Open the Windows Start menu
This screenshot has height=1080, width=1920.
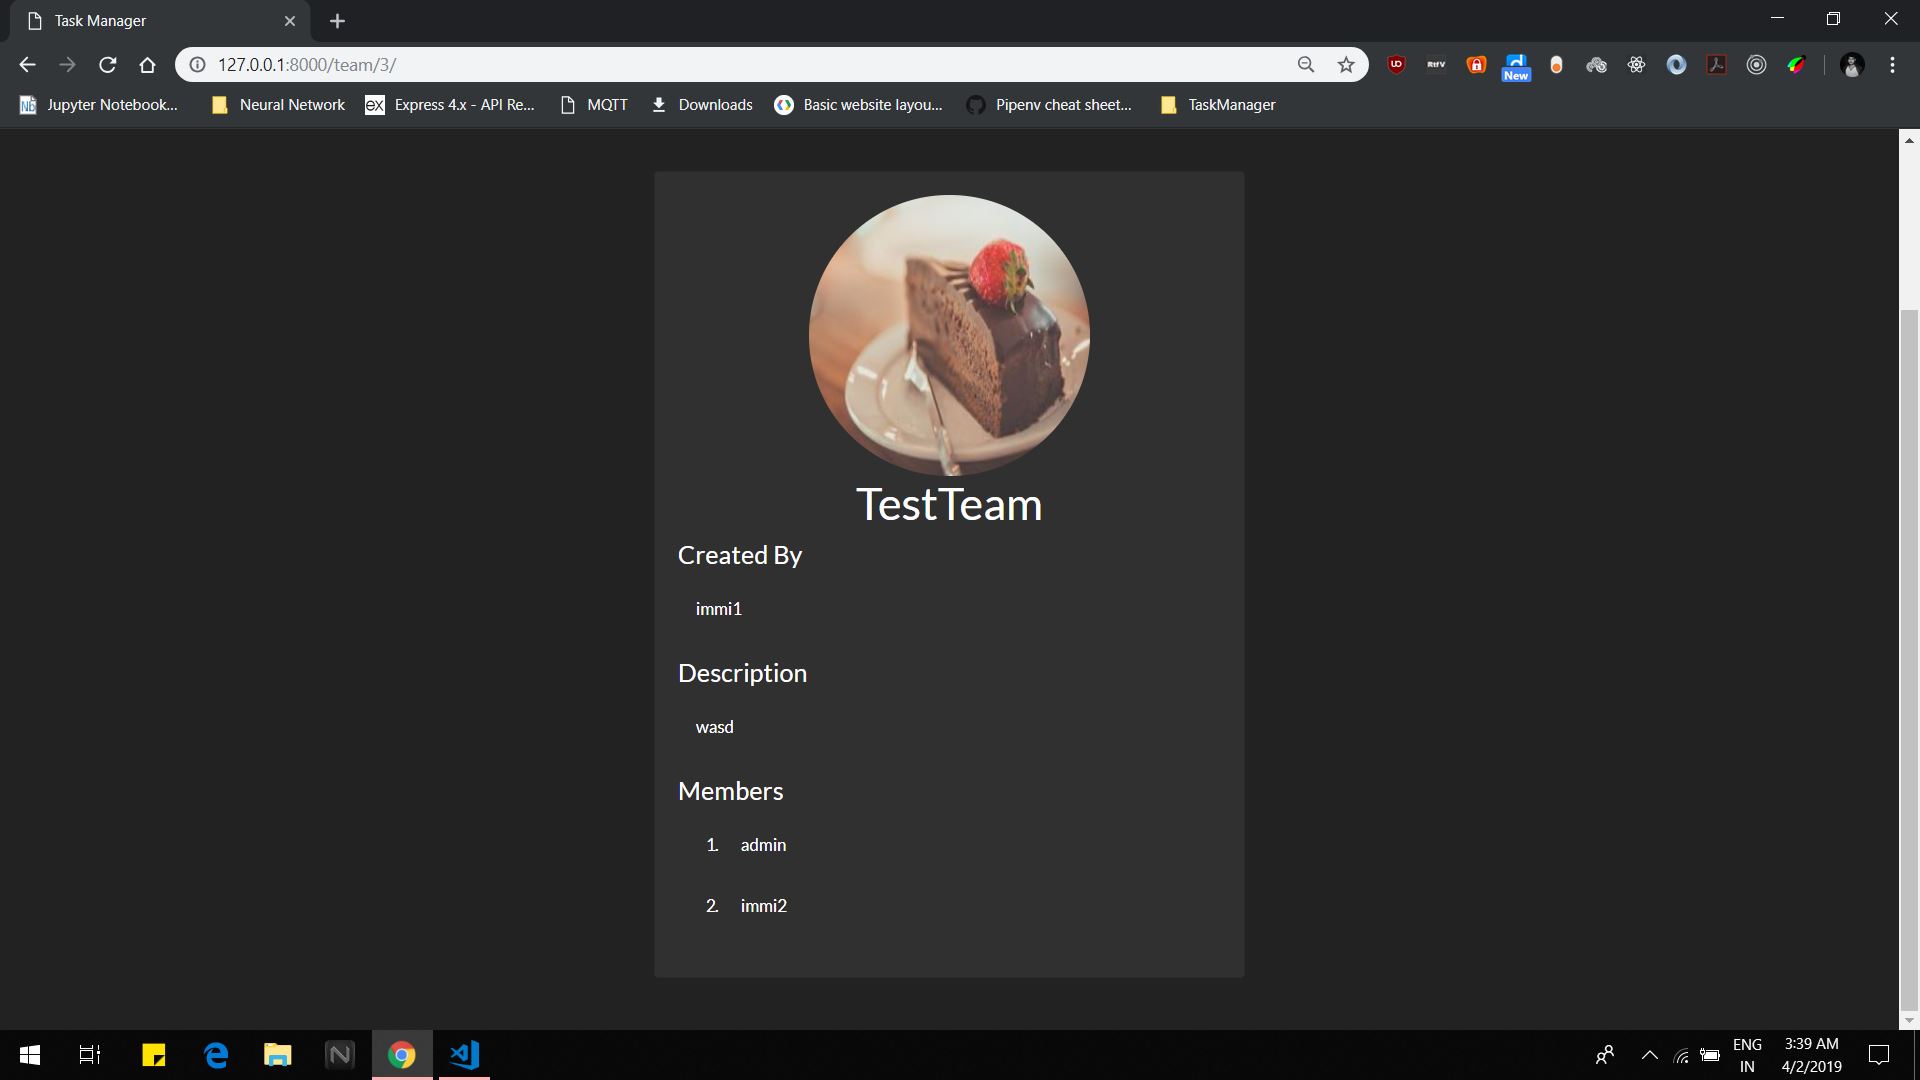(30, 1055)
